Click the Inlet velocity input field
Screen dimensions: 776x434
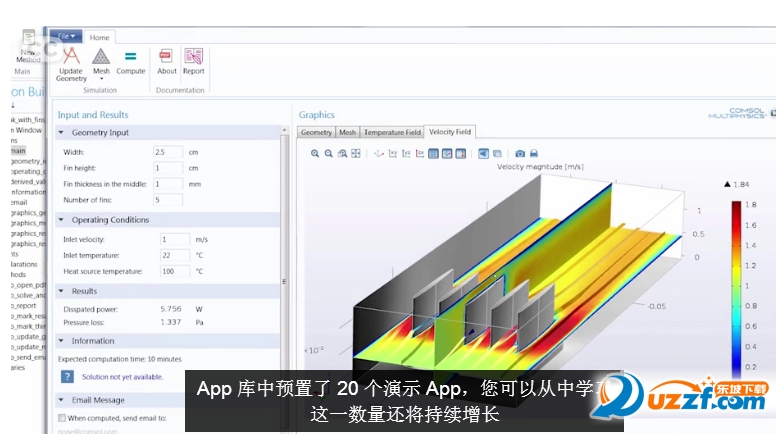(x=175, y=240)
